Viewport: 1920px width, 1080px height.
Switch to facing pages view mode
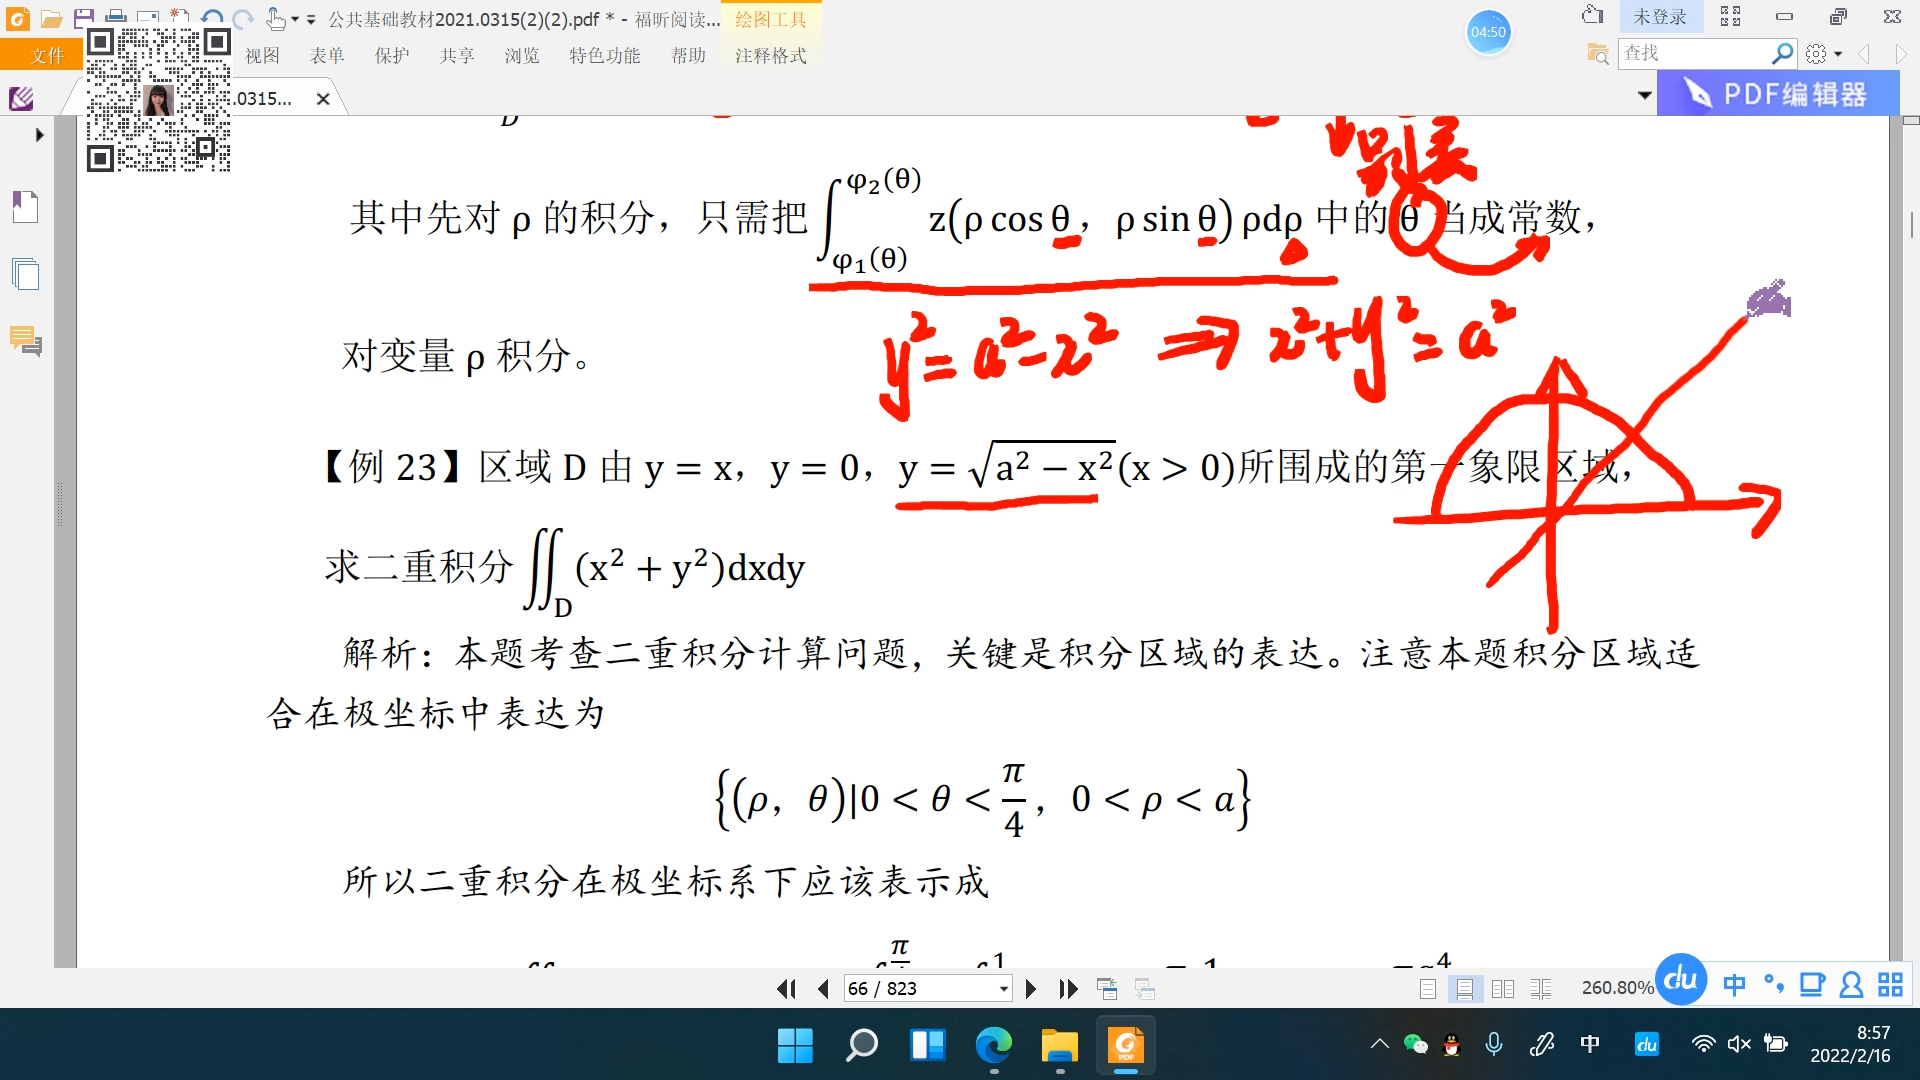[1503, 989]
